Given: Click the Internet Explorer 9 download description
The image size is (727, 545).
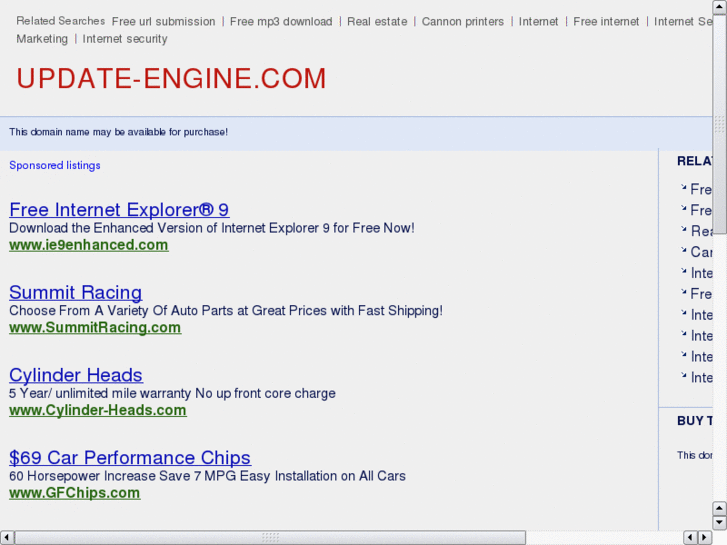Looking at the screenshot, I should pos(212,228).
